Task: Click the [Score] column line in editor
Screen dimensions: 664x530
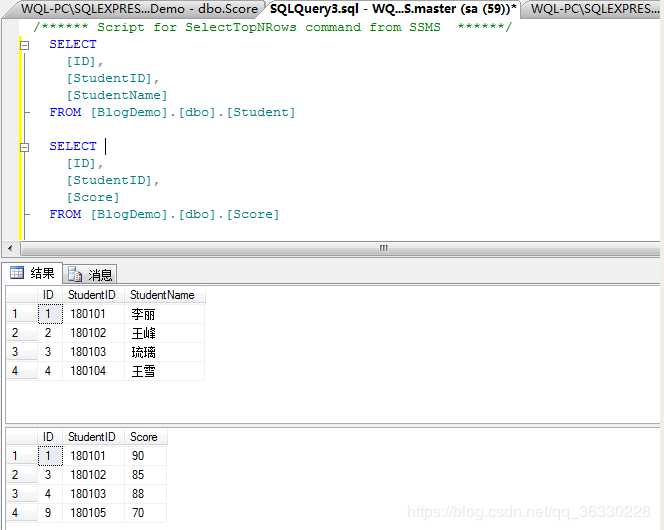Action: [x=93, y=197]
